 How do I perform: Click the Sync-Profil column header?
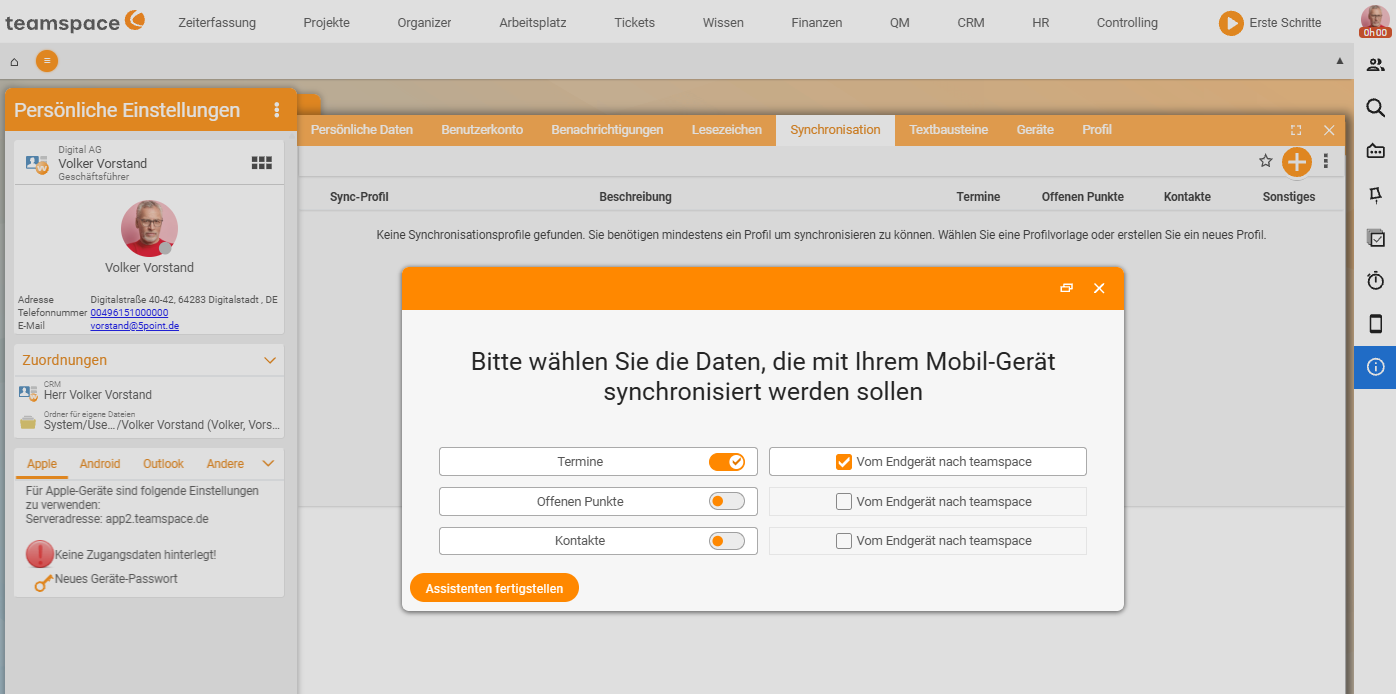[x=359, y=197]
